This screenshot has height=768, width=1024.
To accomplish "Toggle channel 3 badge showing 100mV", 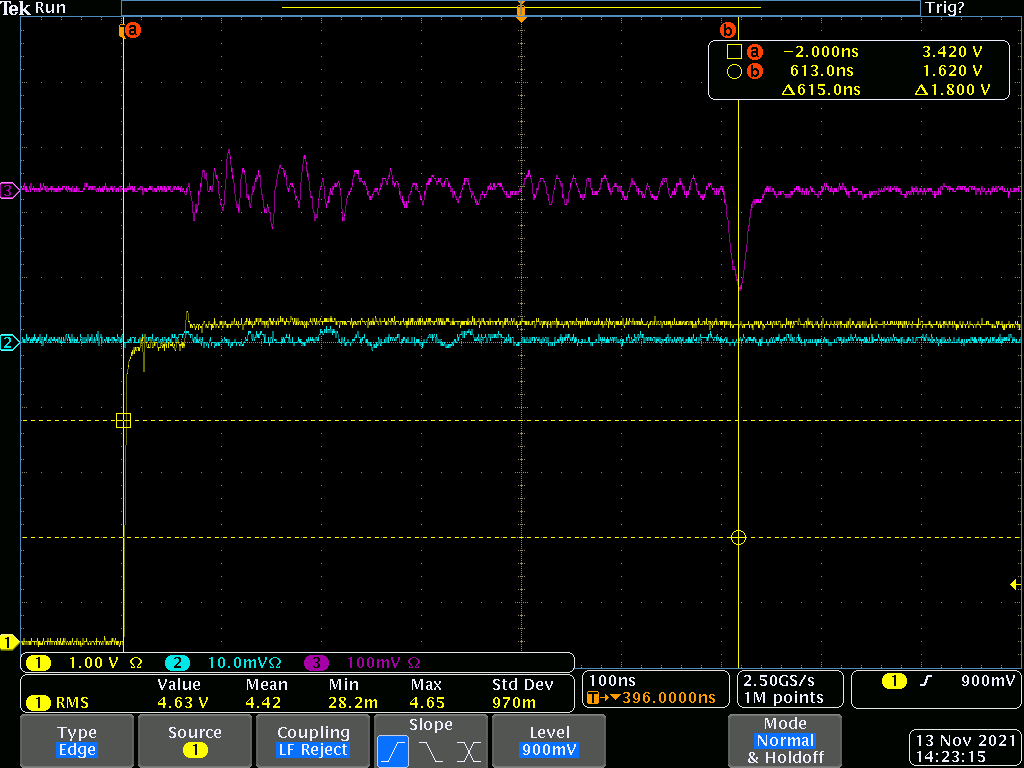I will pos(363,663).
